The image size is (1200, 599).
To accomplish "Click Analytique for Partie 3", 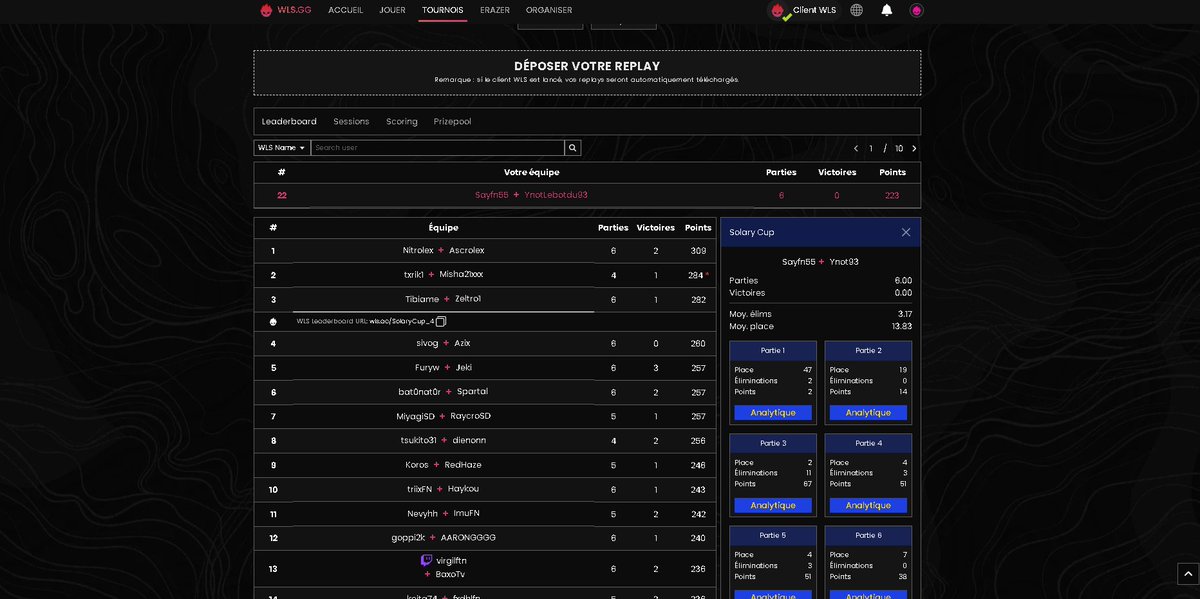I will point(773,506).
